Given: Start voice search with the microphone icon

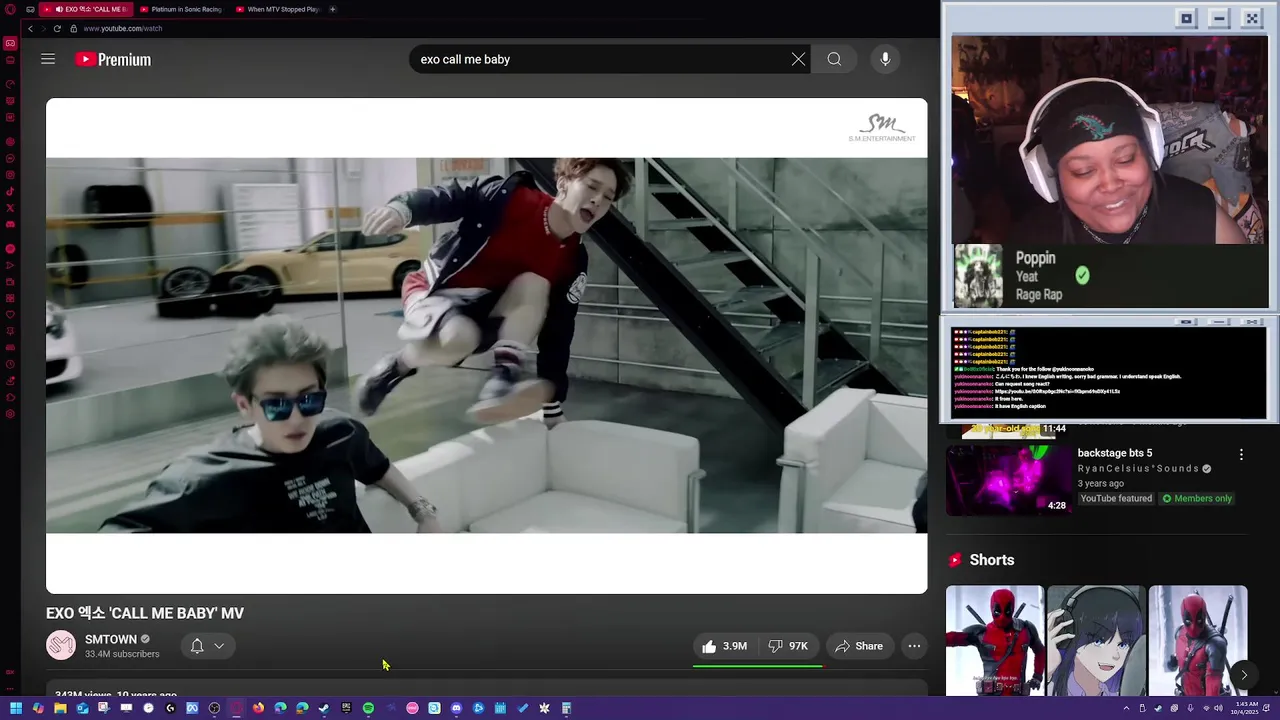Looking at the screenshot, I should point(885,59).
